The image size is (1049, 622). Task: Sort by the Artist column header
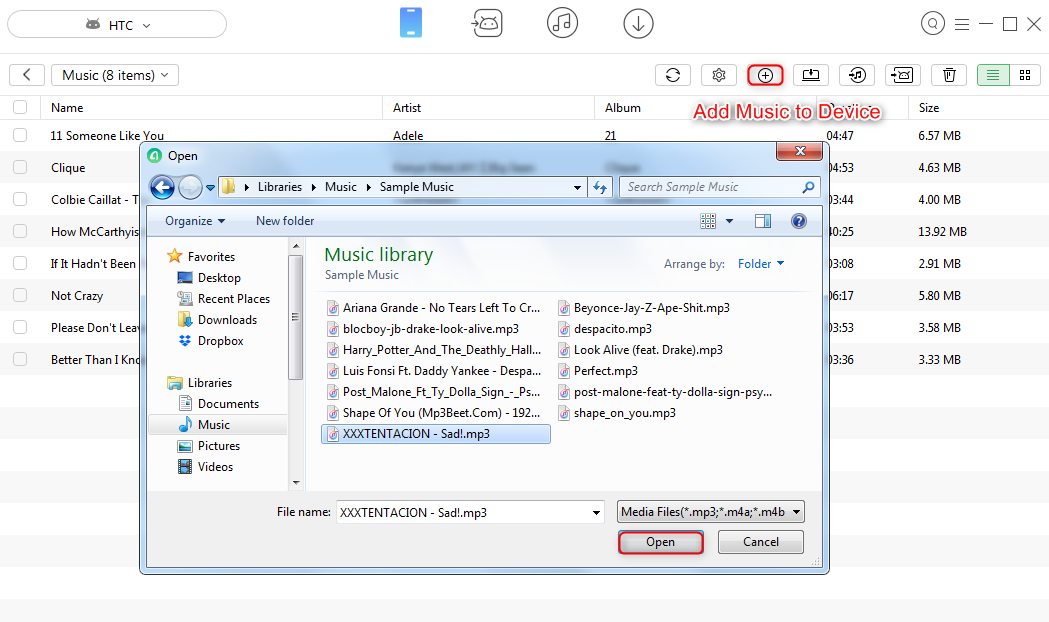pos(407,108)
